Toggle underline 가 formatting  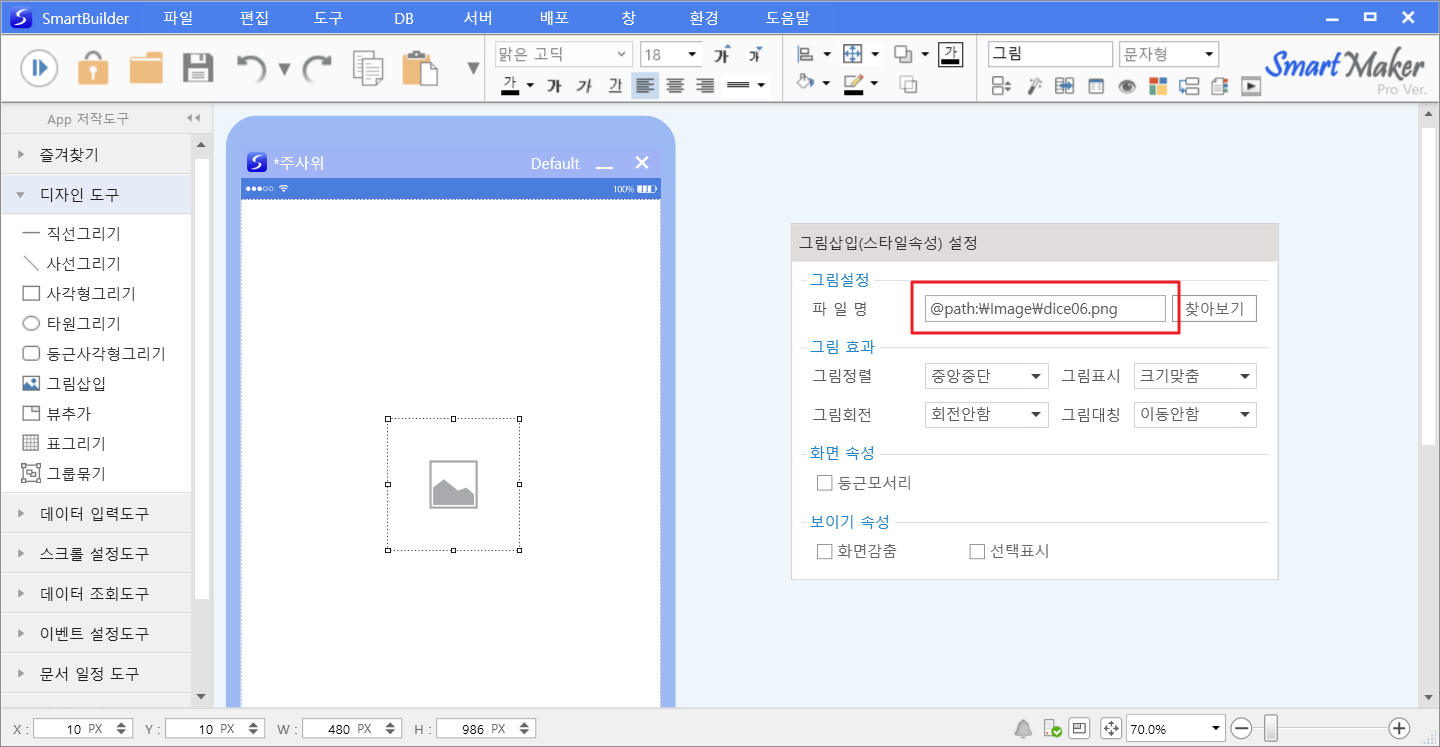pyautogui.click(x=615, y=85)
